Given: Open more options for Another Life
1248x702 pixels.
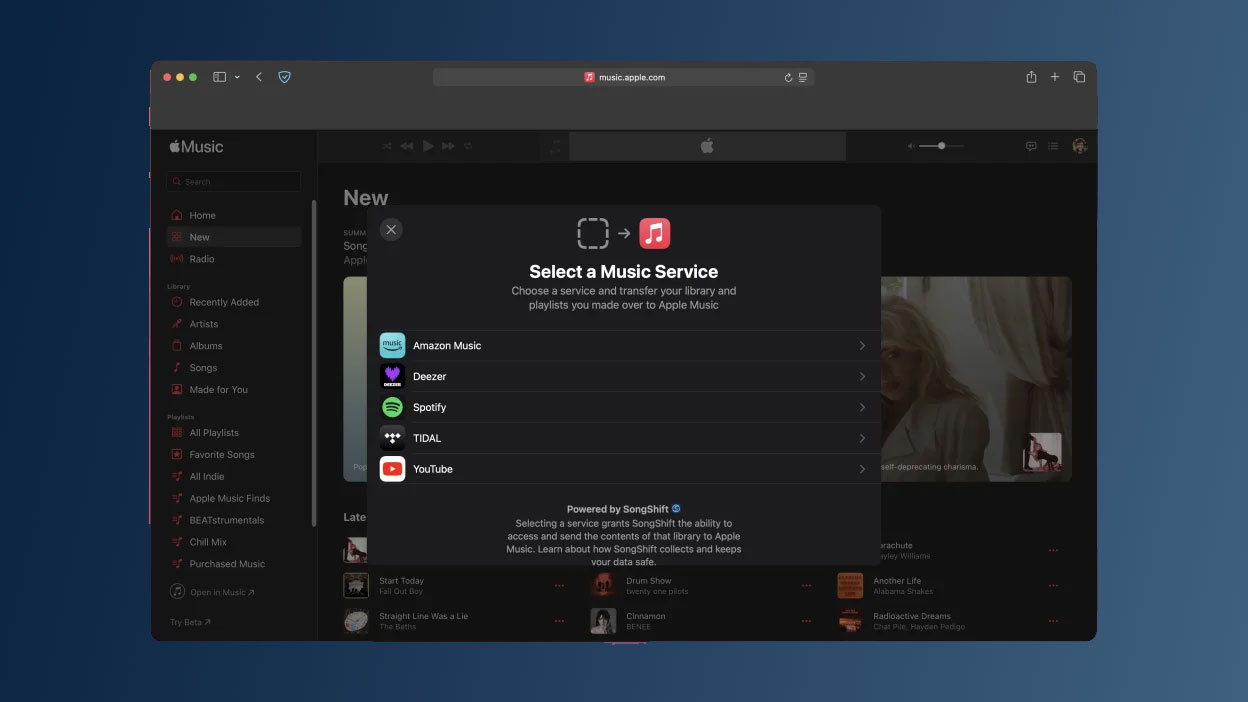Looking at the screenshot, I should 1053,586.
